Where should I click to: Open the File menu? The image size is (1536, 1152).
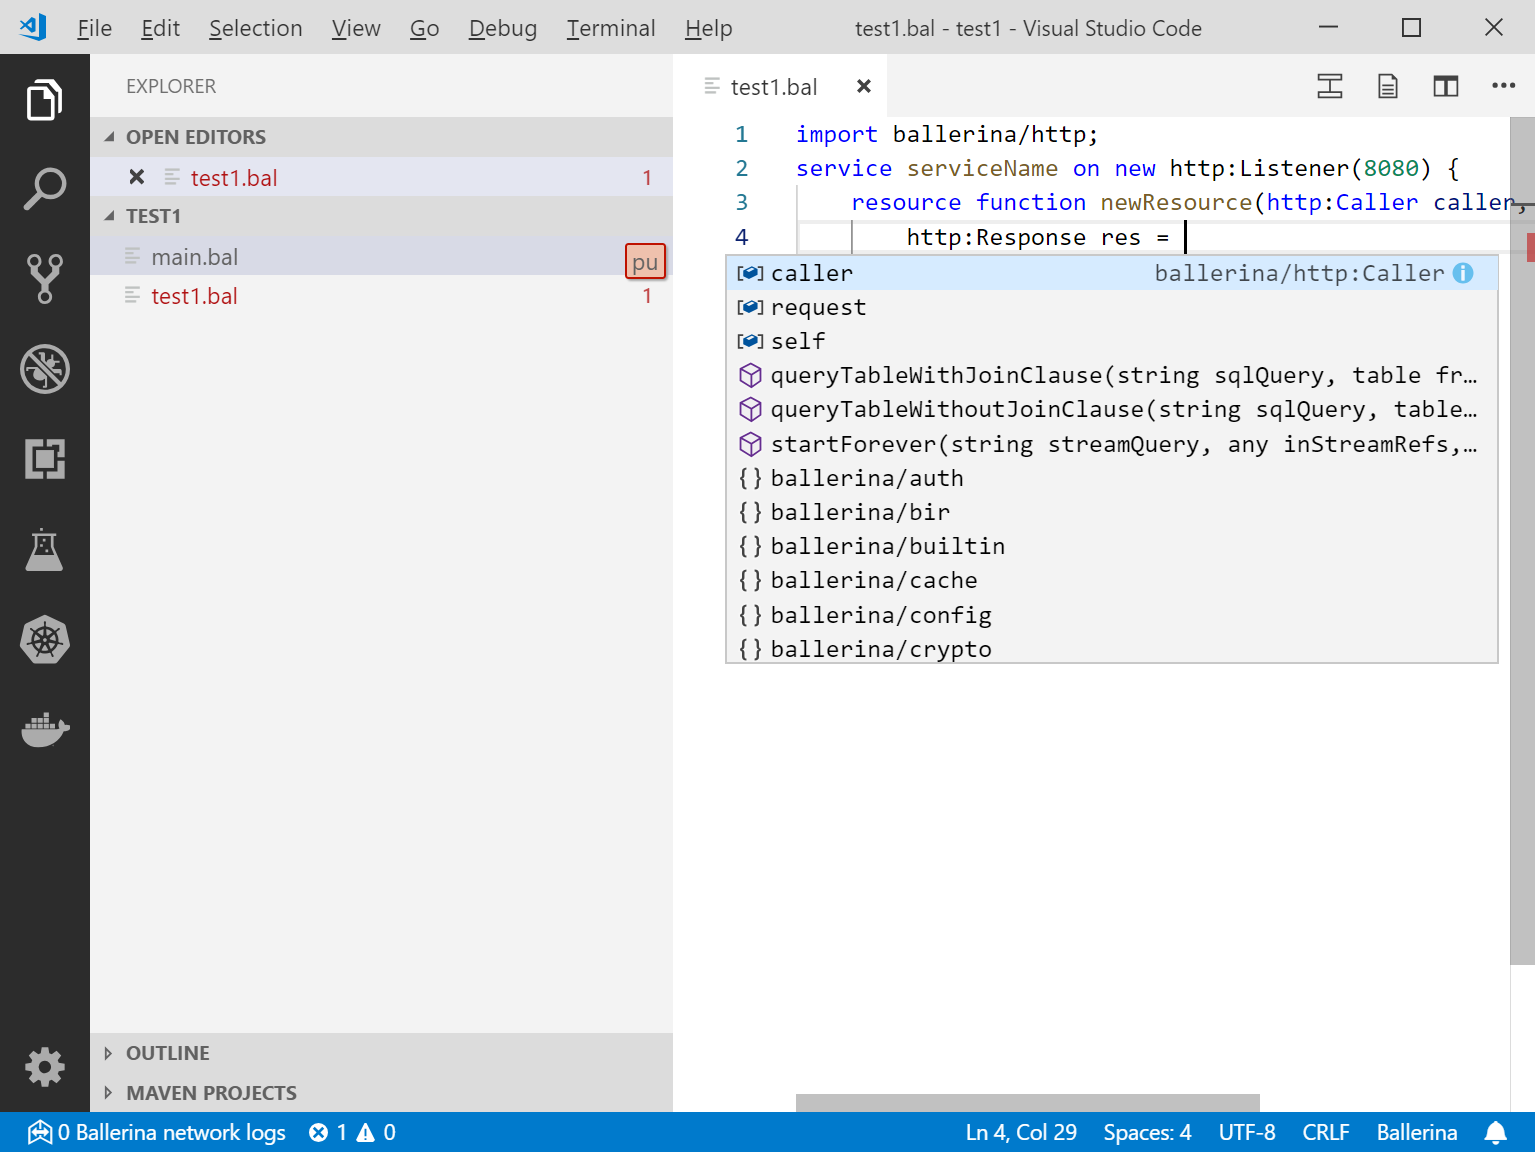tap(94, 28)
